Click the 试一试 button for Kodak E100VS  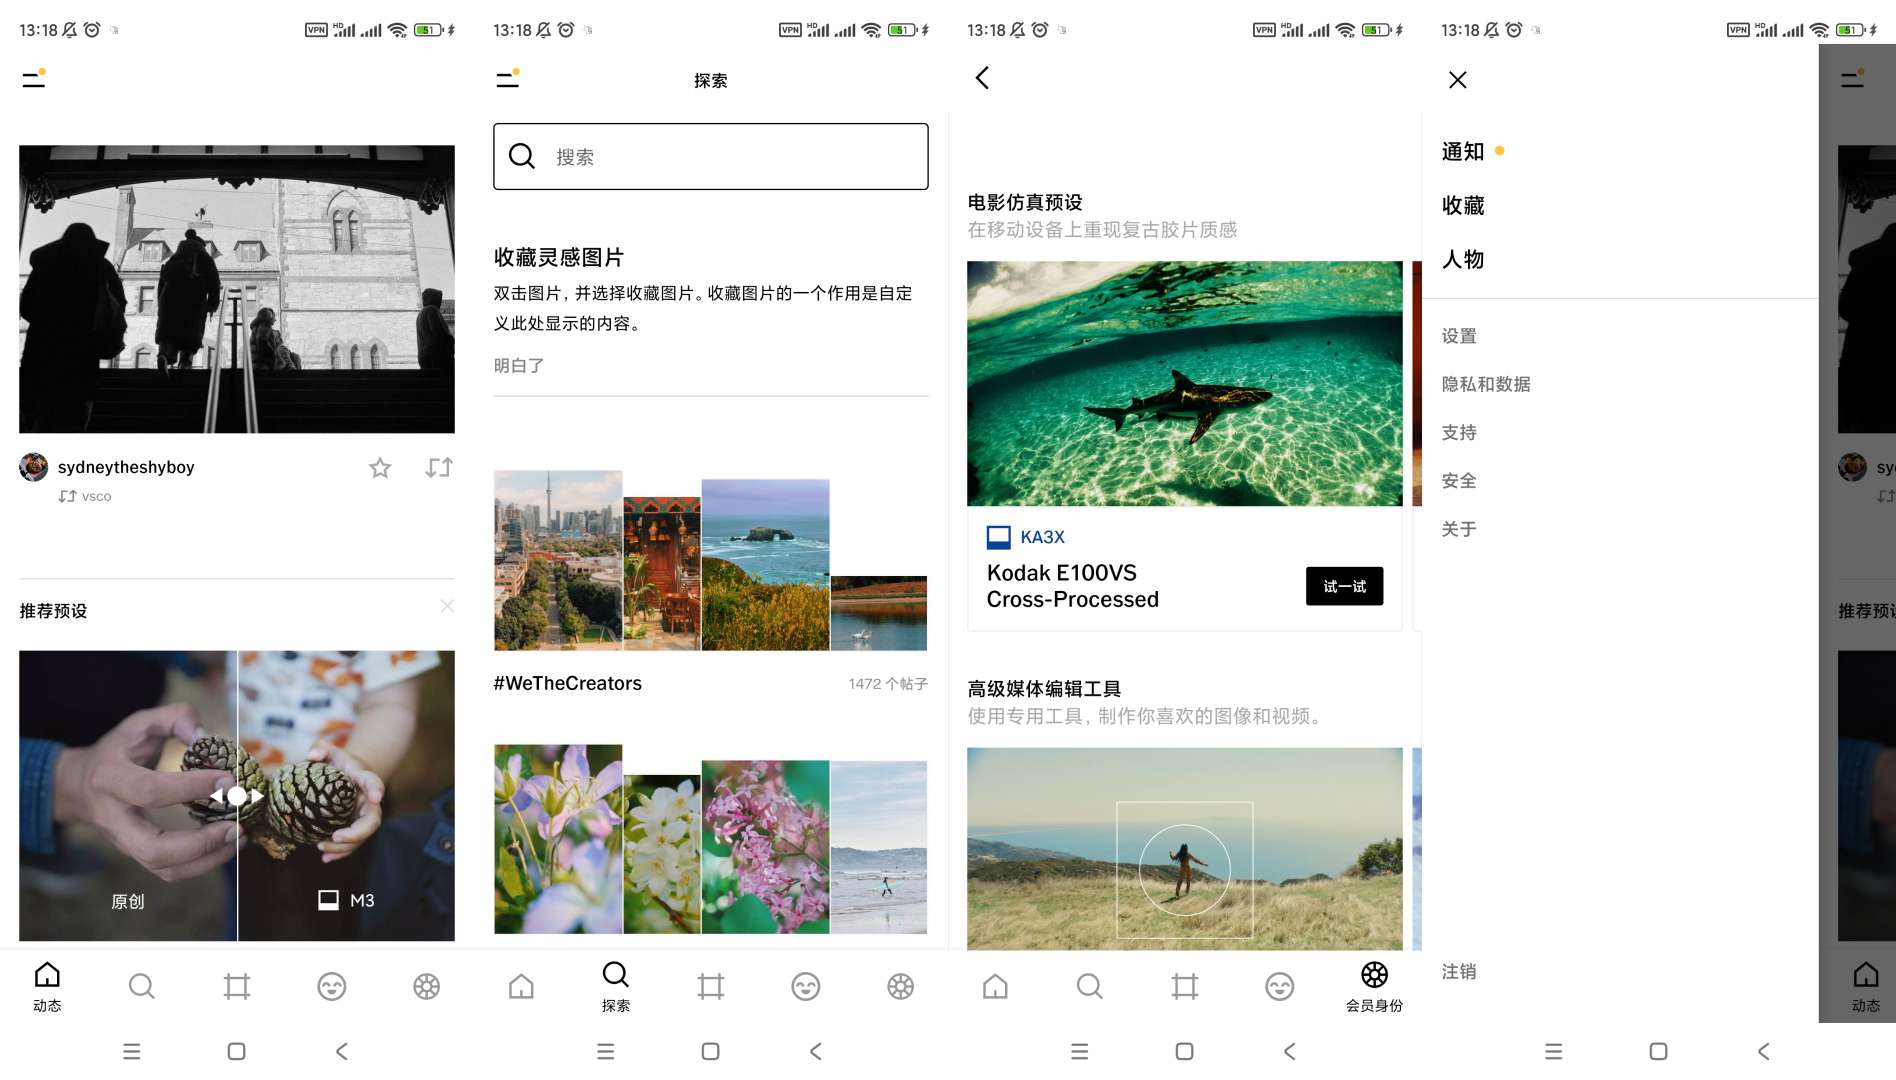pos(1345,587)
